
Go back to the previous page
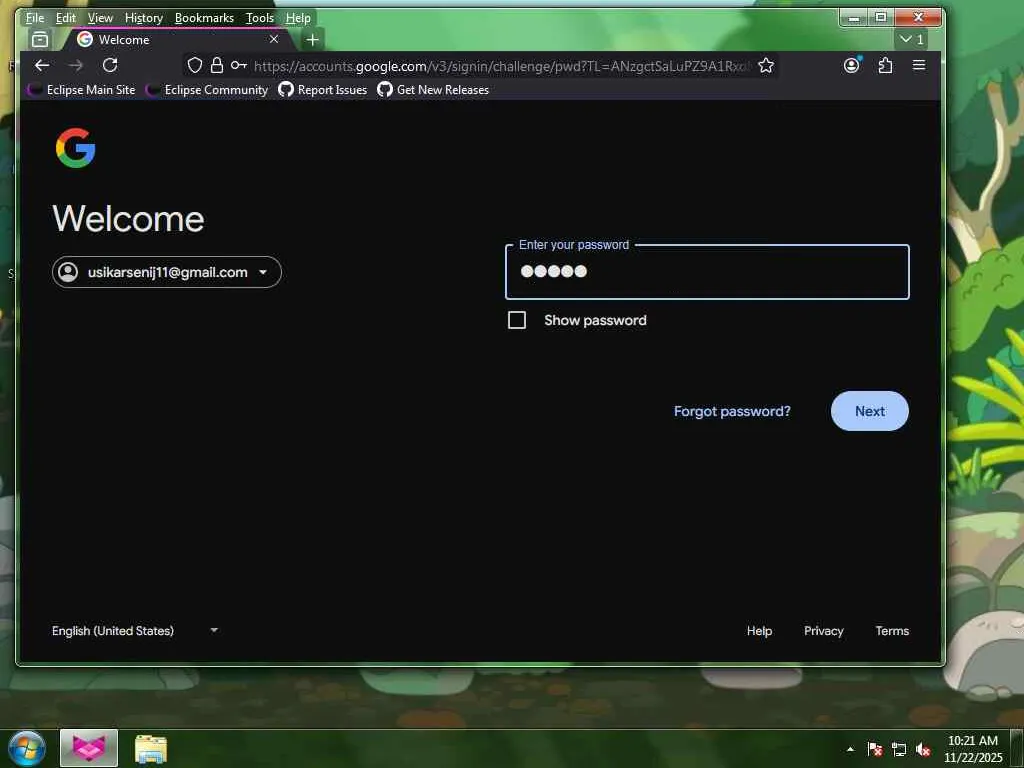(x=42, y=65)
